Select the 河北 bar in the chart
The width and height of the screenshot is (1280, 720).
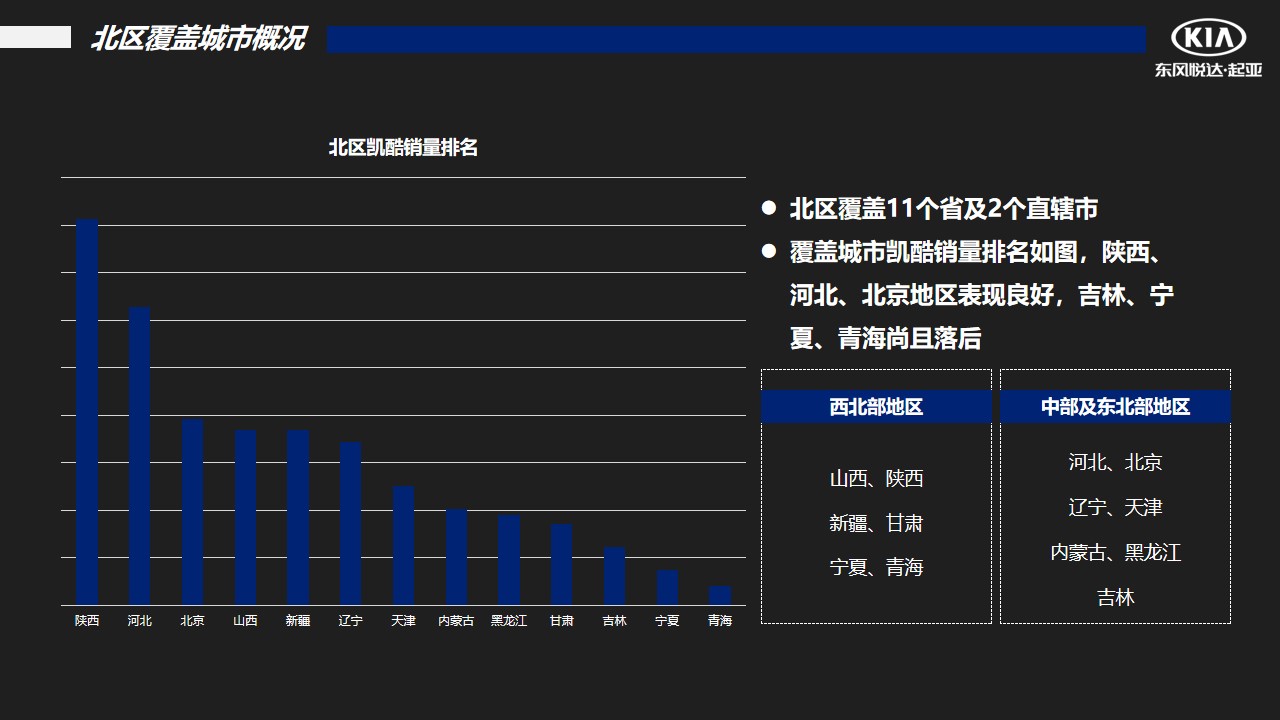(x=140, y=456)
